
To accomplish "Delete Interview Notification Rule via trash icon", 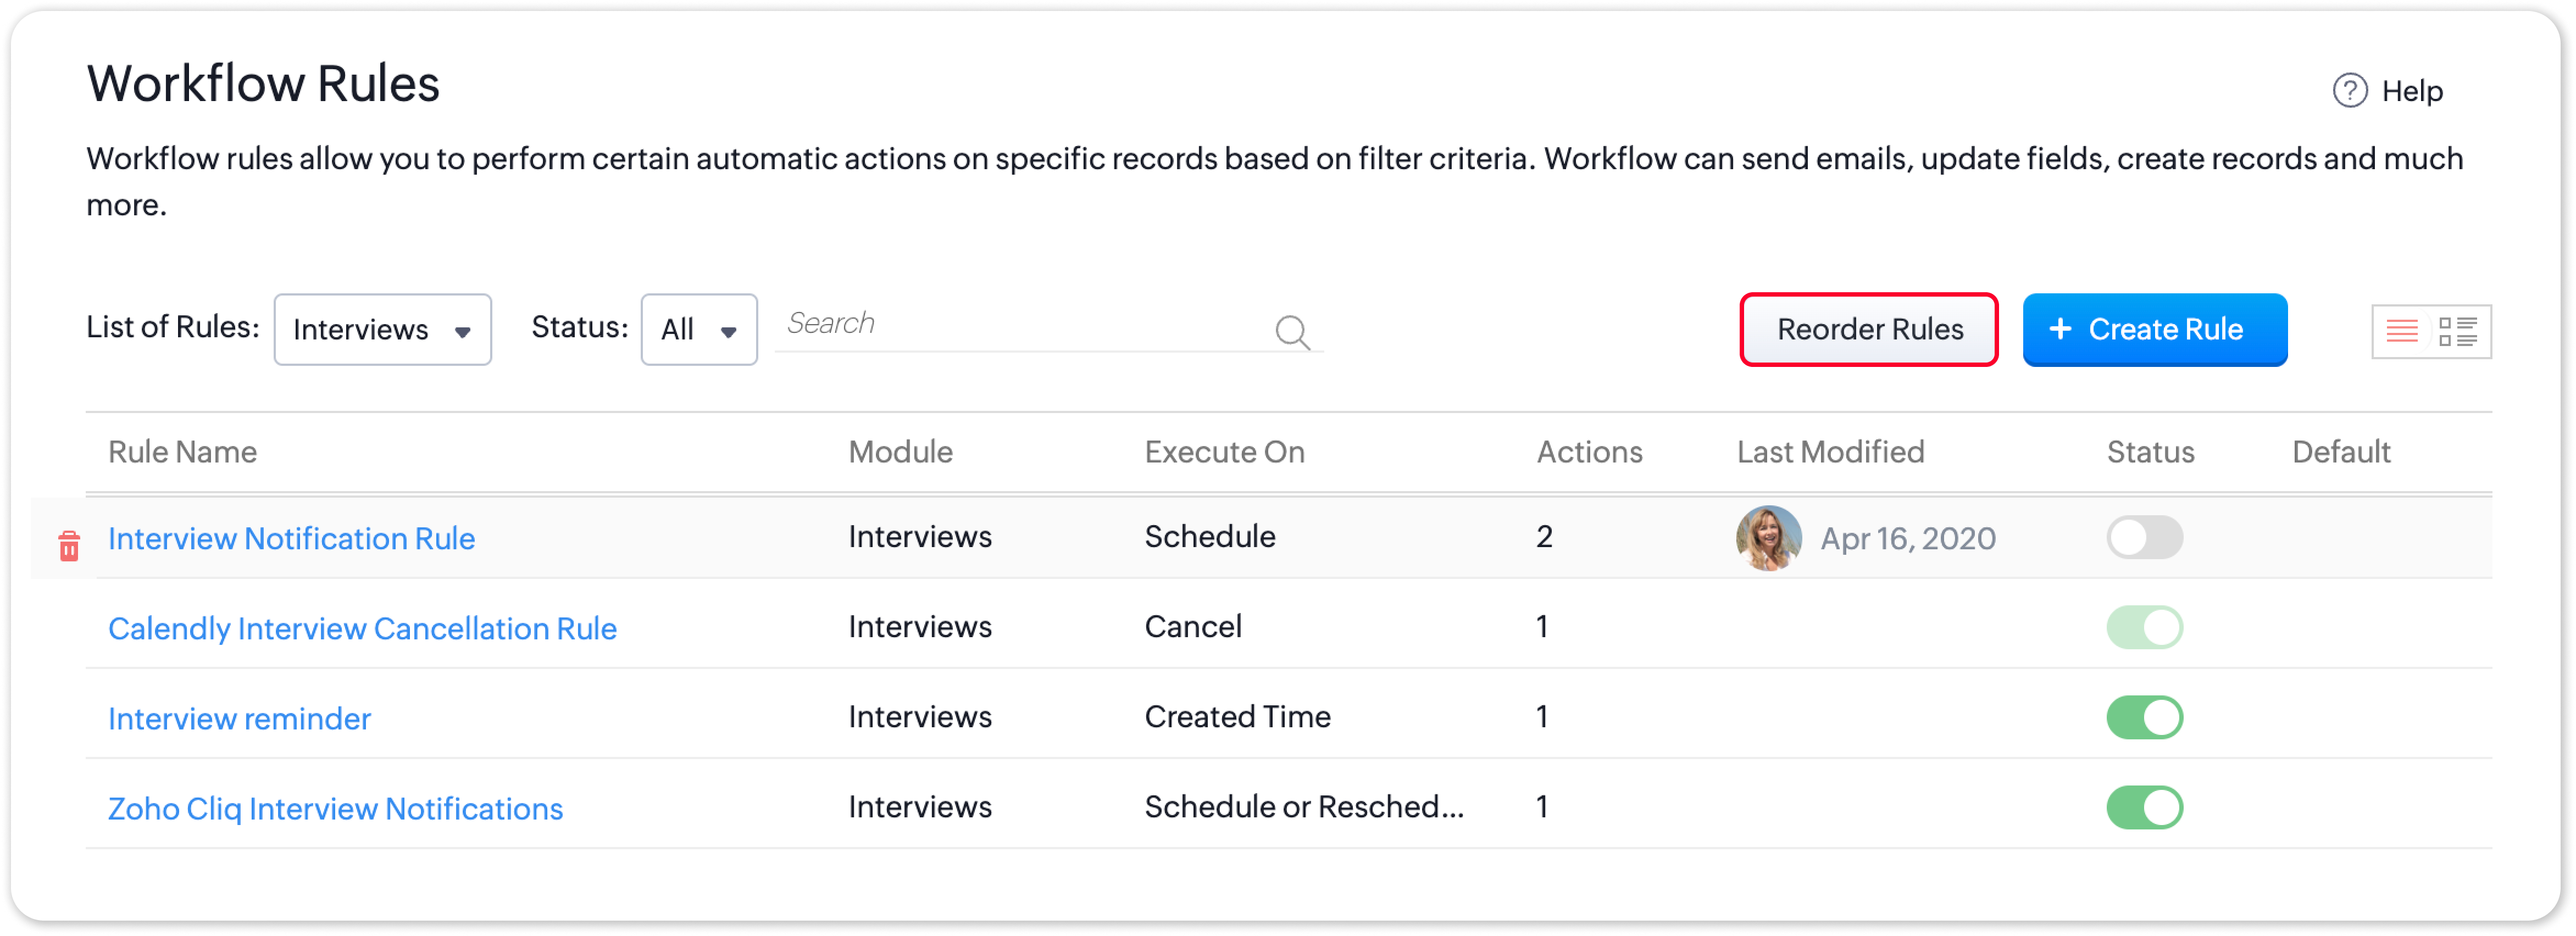I will [69, 546].
